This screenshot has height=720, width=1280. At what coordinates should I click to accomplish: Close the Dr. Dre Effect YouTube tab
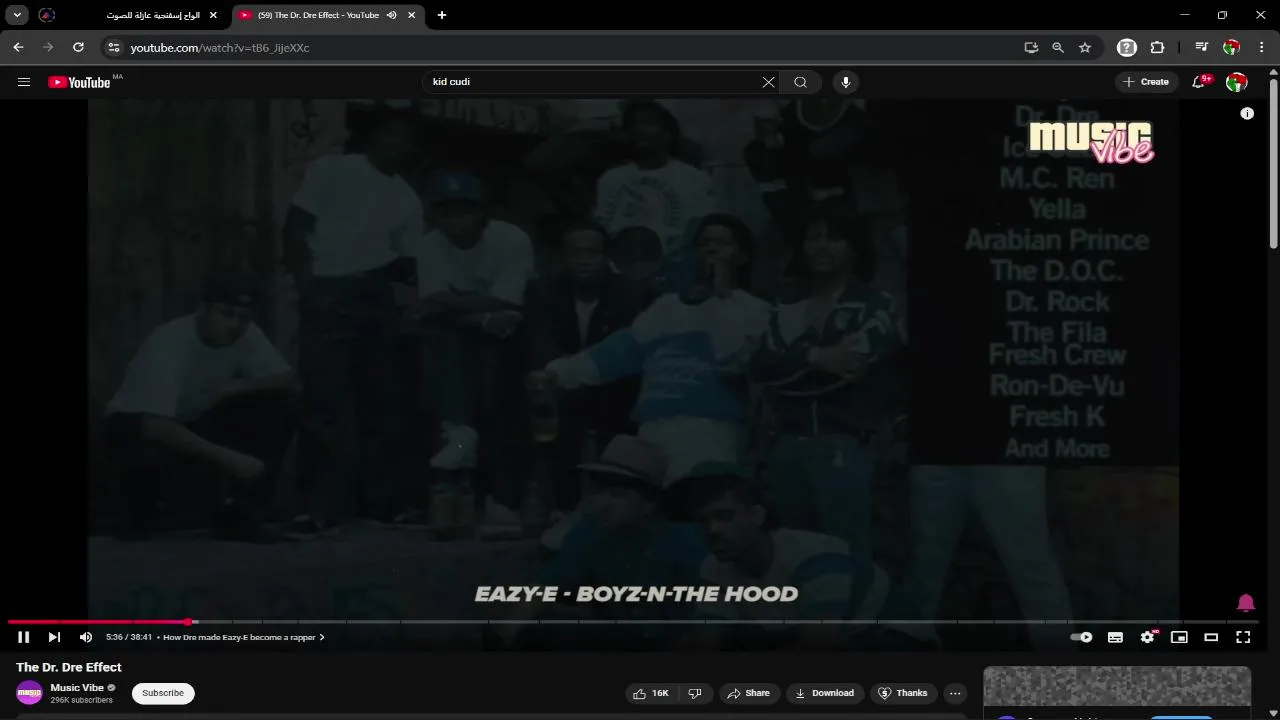[412, 15]
